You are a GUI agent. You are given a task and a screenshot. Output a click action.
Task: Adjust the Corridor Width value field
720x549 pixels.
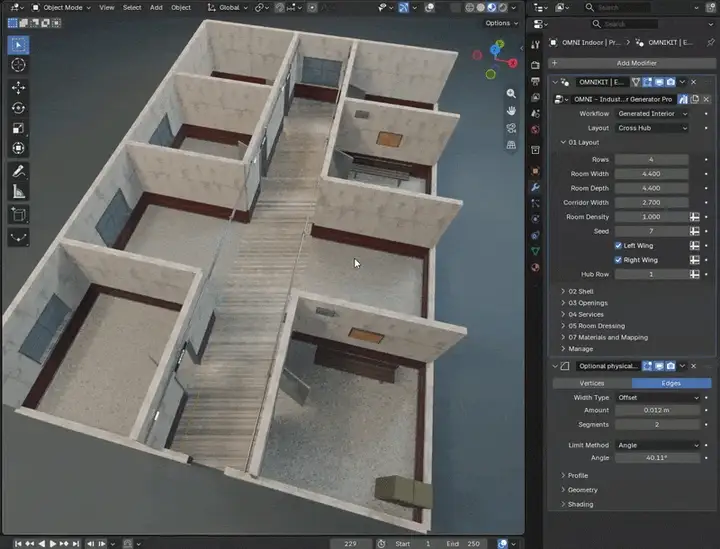tap(652, 202)
